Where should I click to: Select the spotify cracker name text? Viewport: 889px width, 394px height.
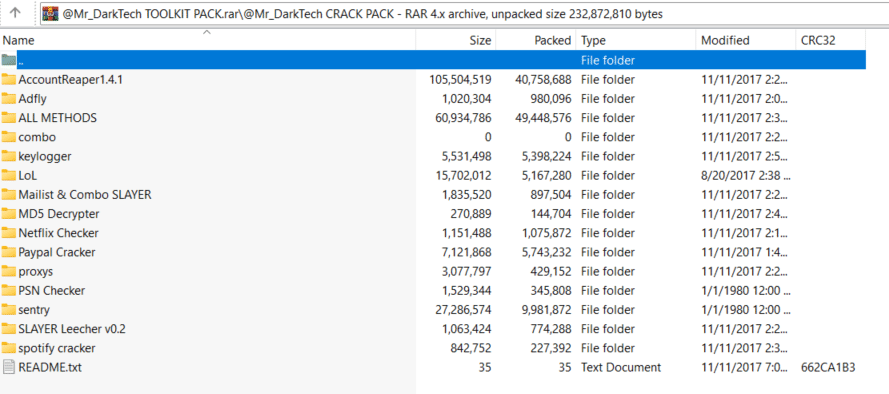point(57,348)
